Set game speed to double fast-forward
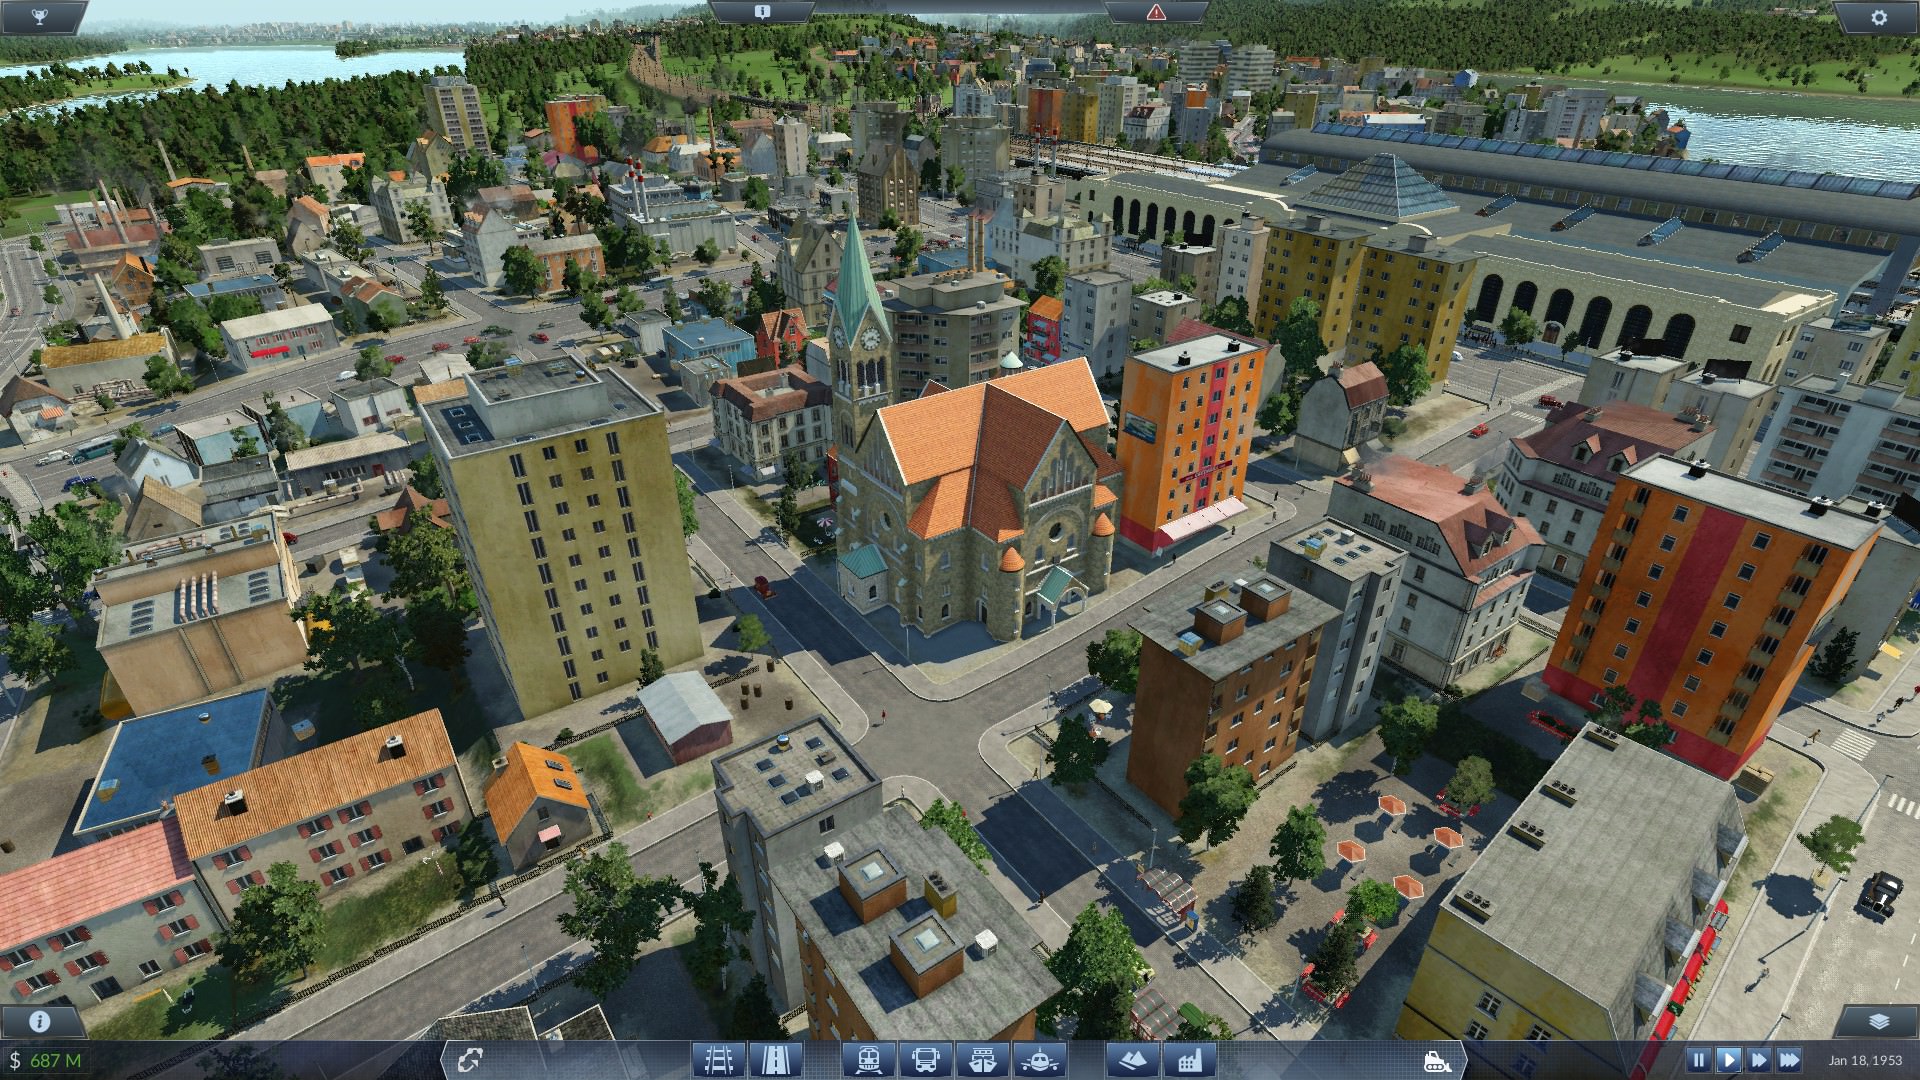The width and height of the screenshot is (1920, 1080). (1759, 1060)
